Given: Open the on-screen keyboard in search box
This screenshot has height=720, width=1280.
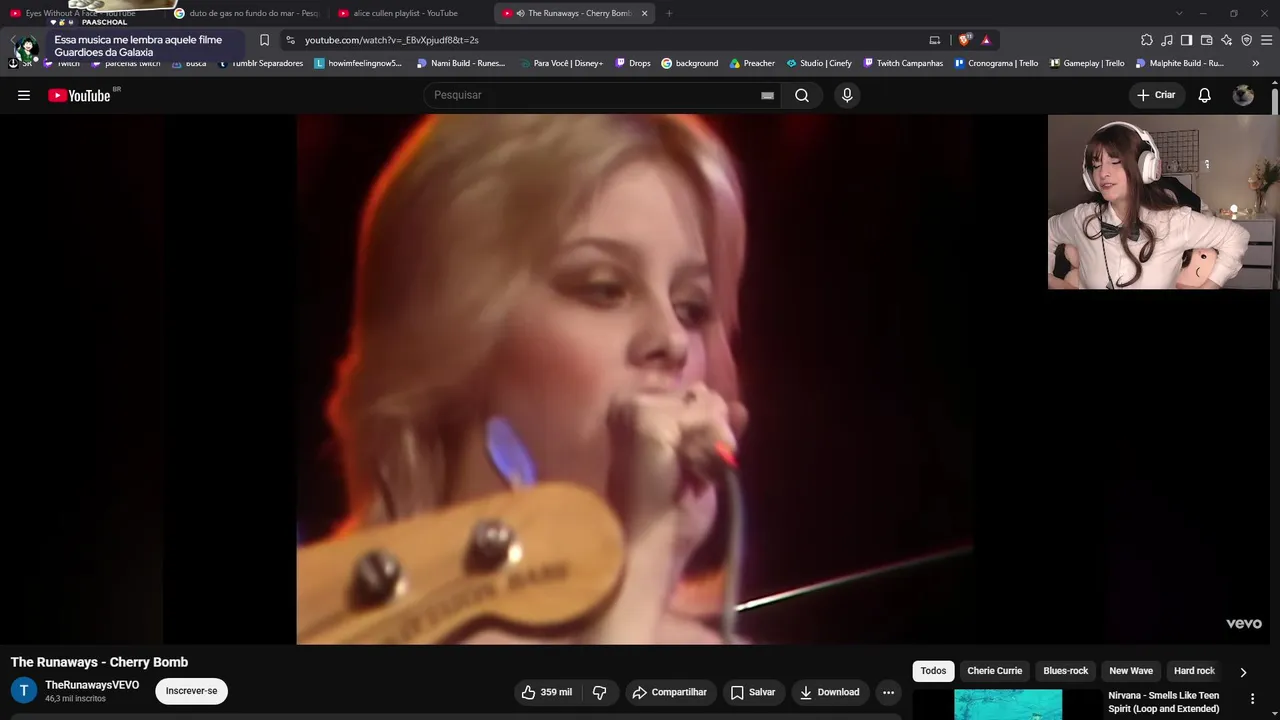Looking at the screenshot, I should click(767, 95).
